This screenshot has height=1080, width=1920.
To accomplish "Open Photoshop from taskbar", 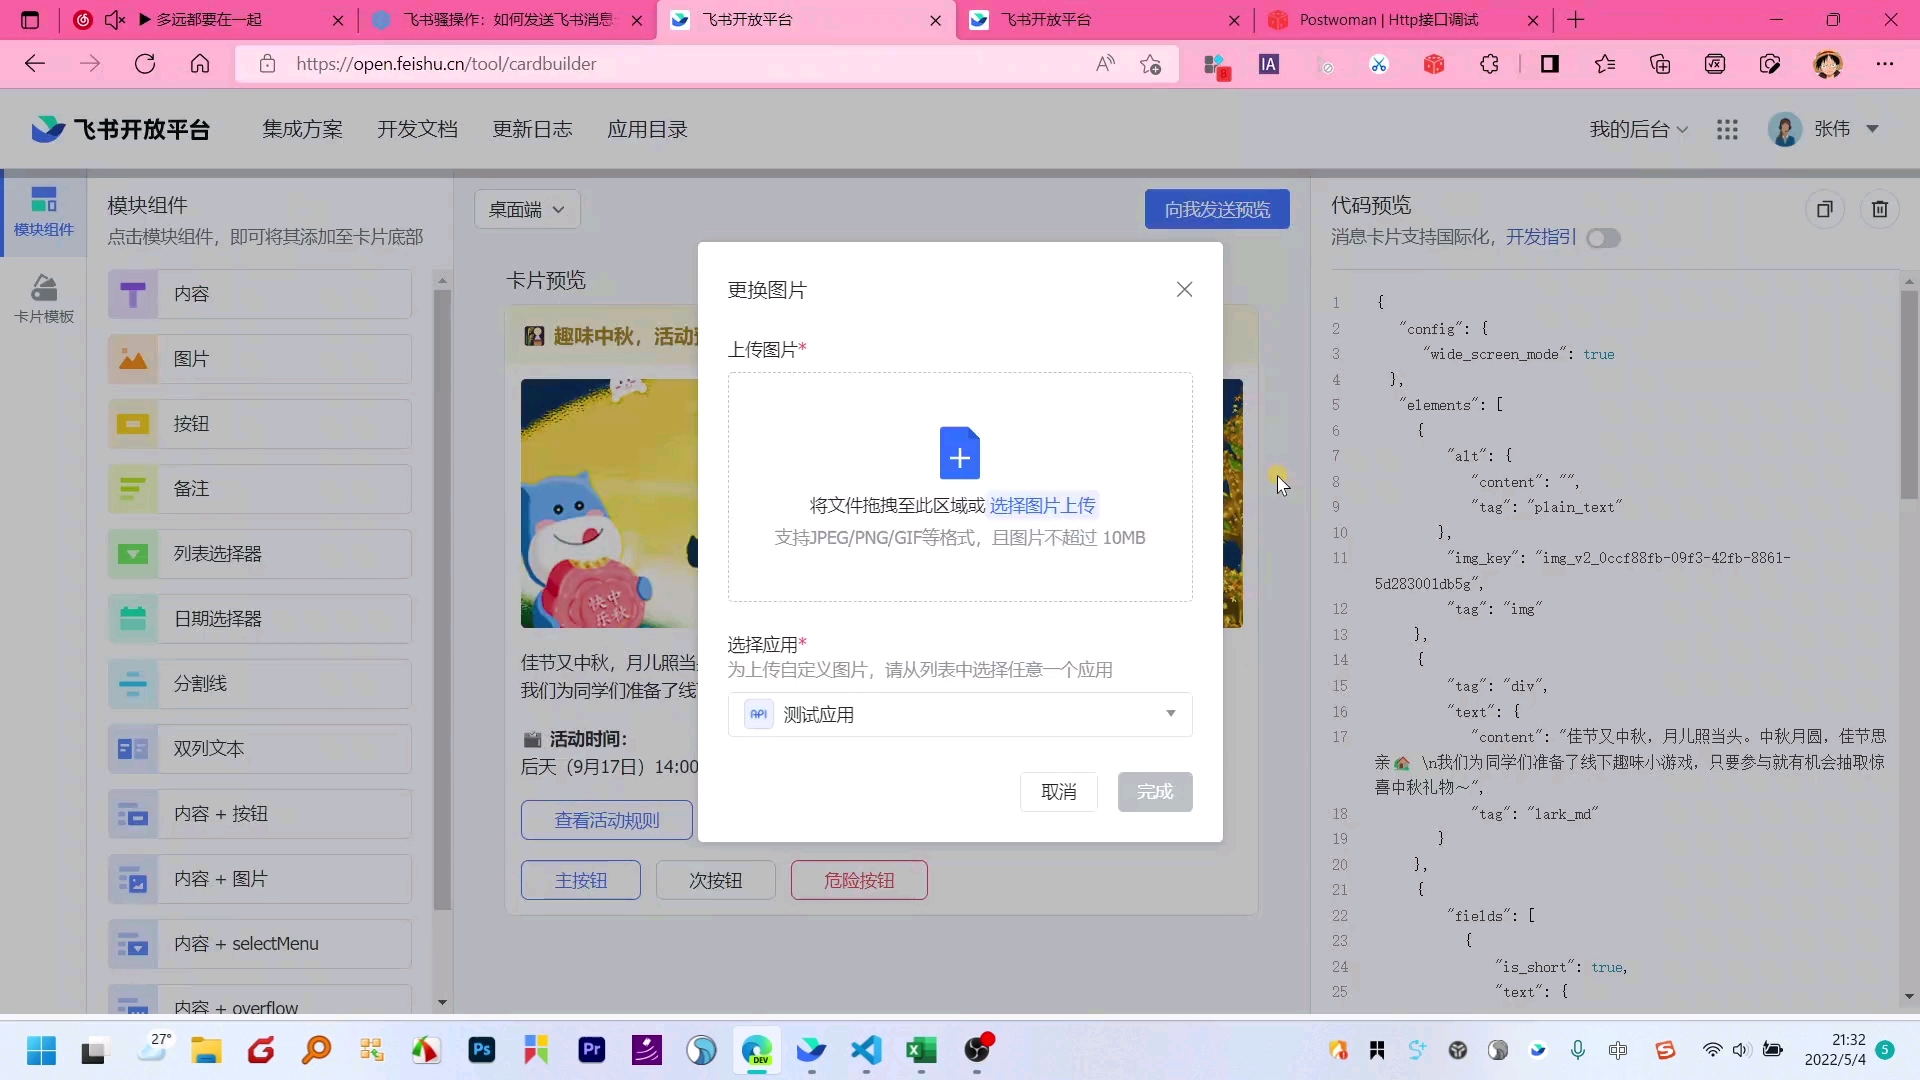I will (x=482, y=1050).
